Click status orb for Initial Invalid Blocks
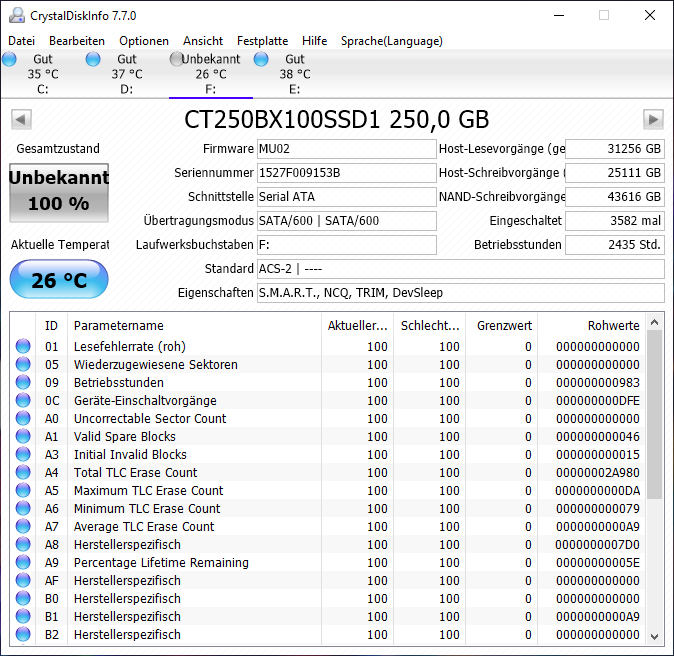The width and height of the screenshot is (674, 656). pos(23,454)
